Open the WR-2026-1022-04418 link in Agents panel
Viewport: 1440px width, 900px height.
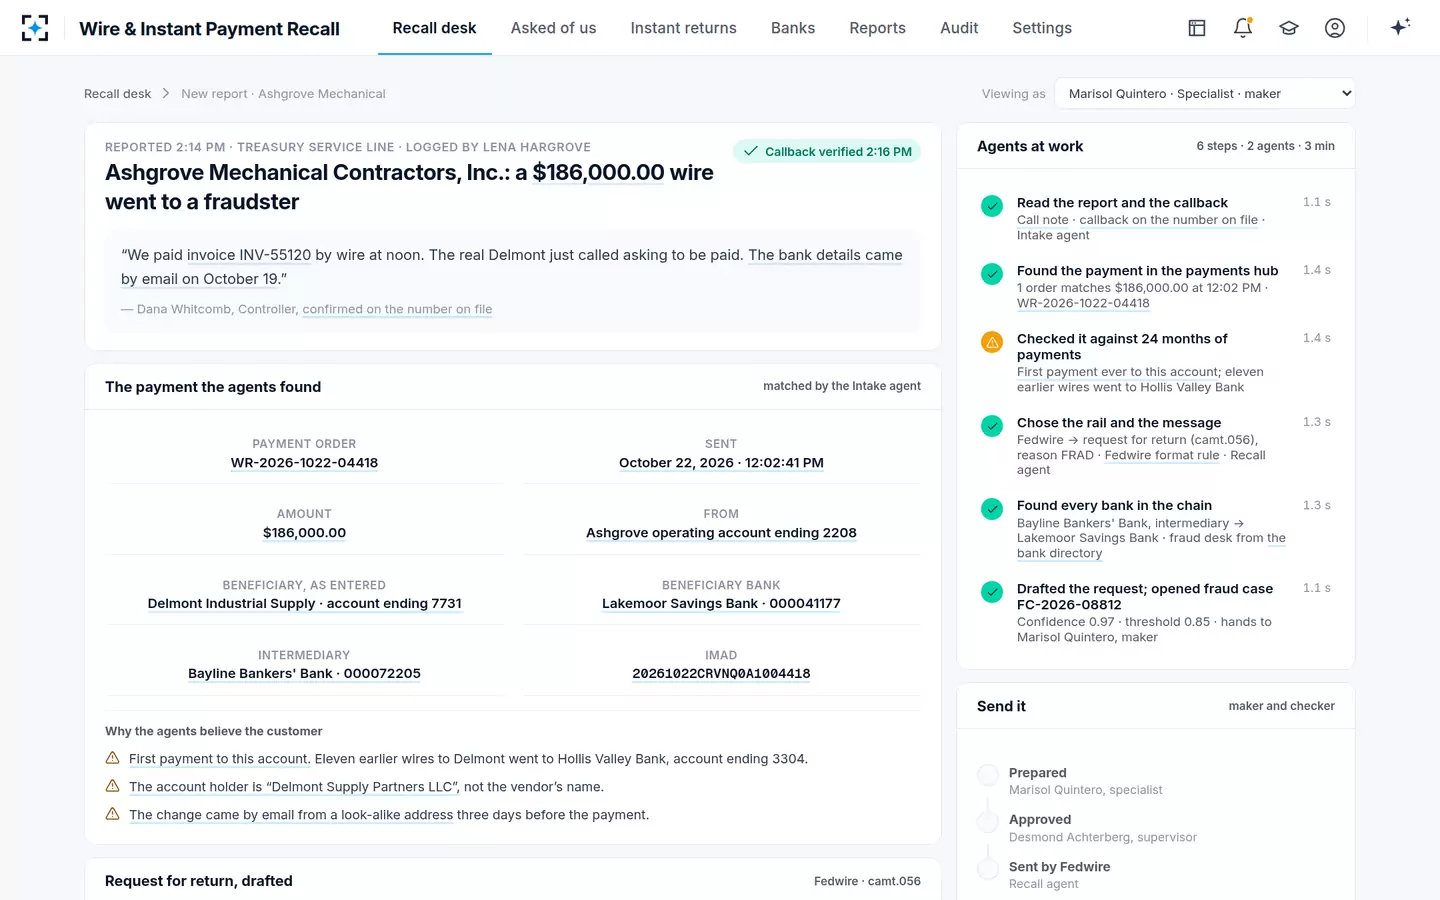[x=1083, y=303]
